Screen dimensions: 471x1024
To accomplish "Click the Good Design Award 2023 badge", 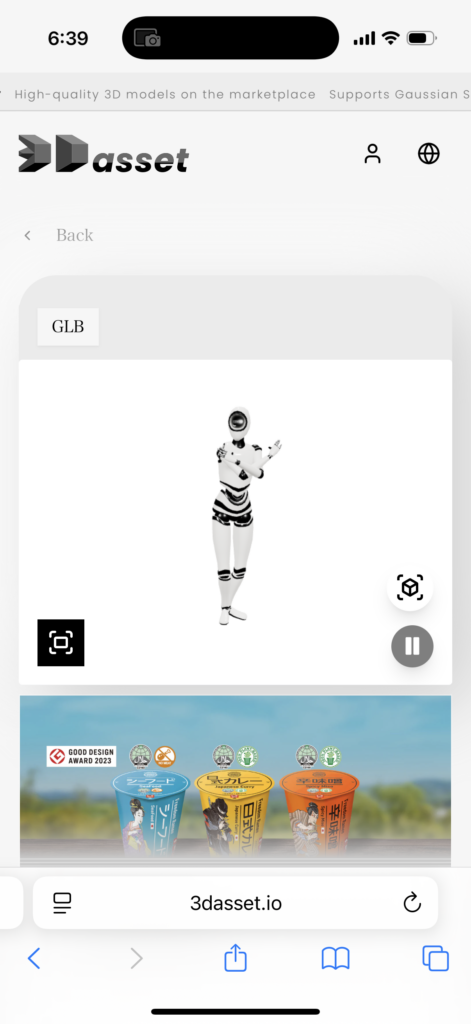I will 81,756.
